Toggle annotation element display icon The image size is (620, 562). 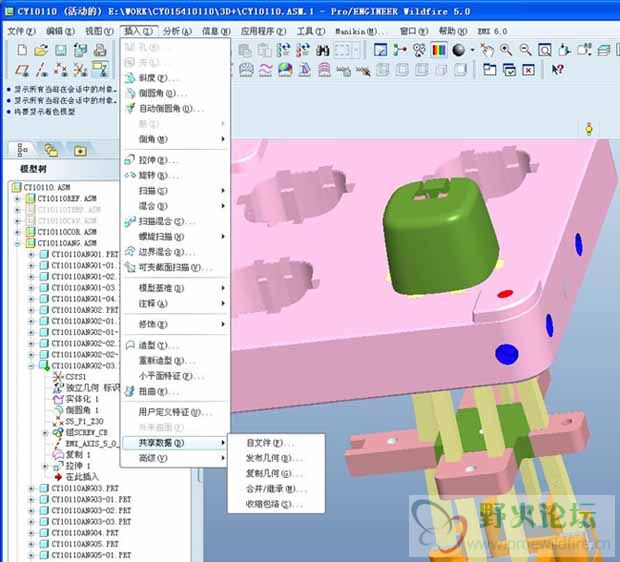(100, 69)
